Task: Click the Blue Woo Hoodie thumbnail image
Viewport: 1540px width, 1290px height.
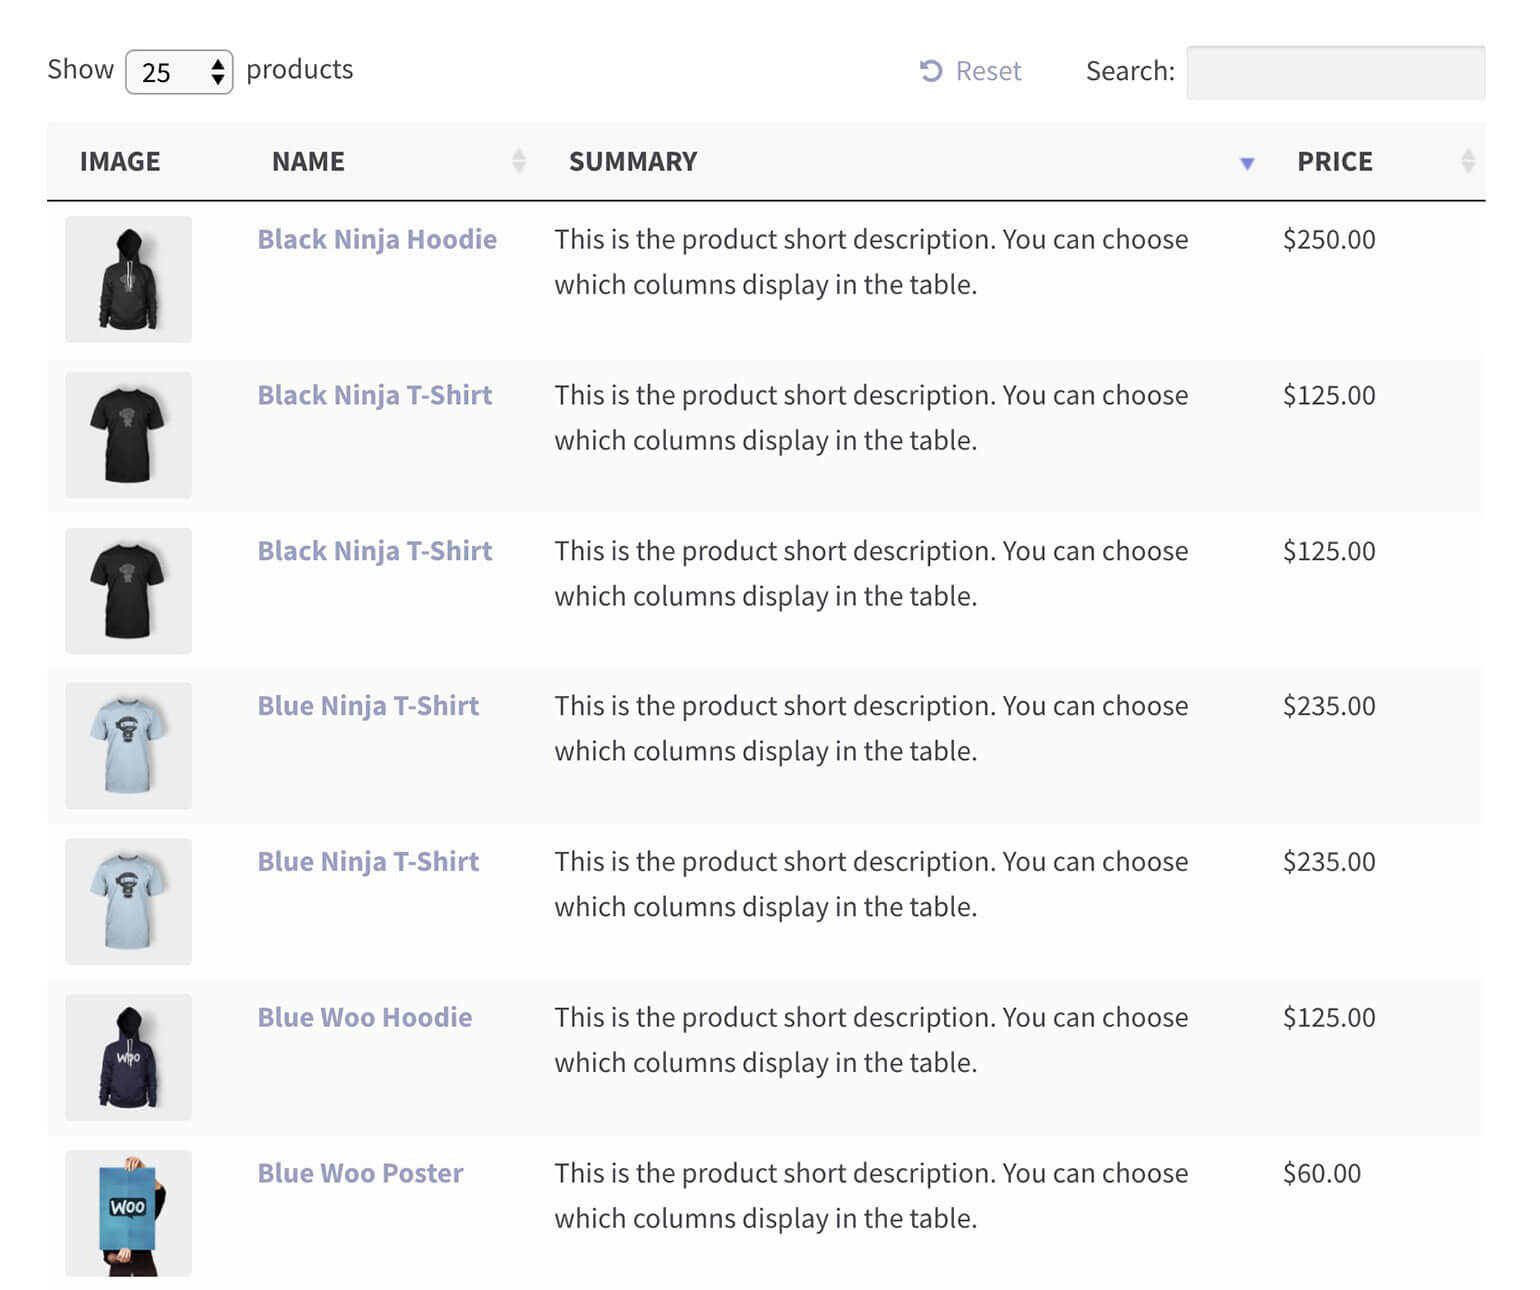Action: pyautogui.click(x=128, y=1058)
